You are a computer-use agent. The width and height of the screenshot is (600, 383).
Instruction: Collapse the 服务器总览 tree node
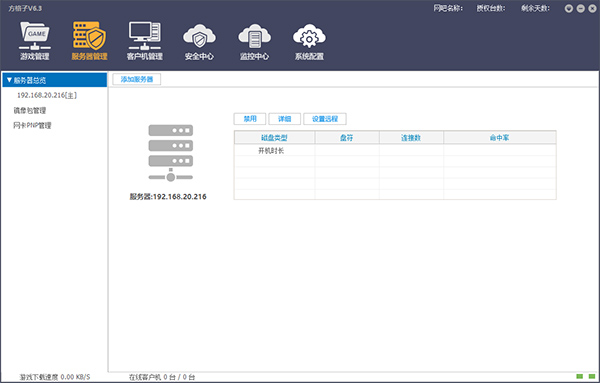10,80
